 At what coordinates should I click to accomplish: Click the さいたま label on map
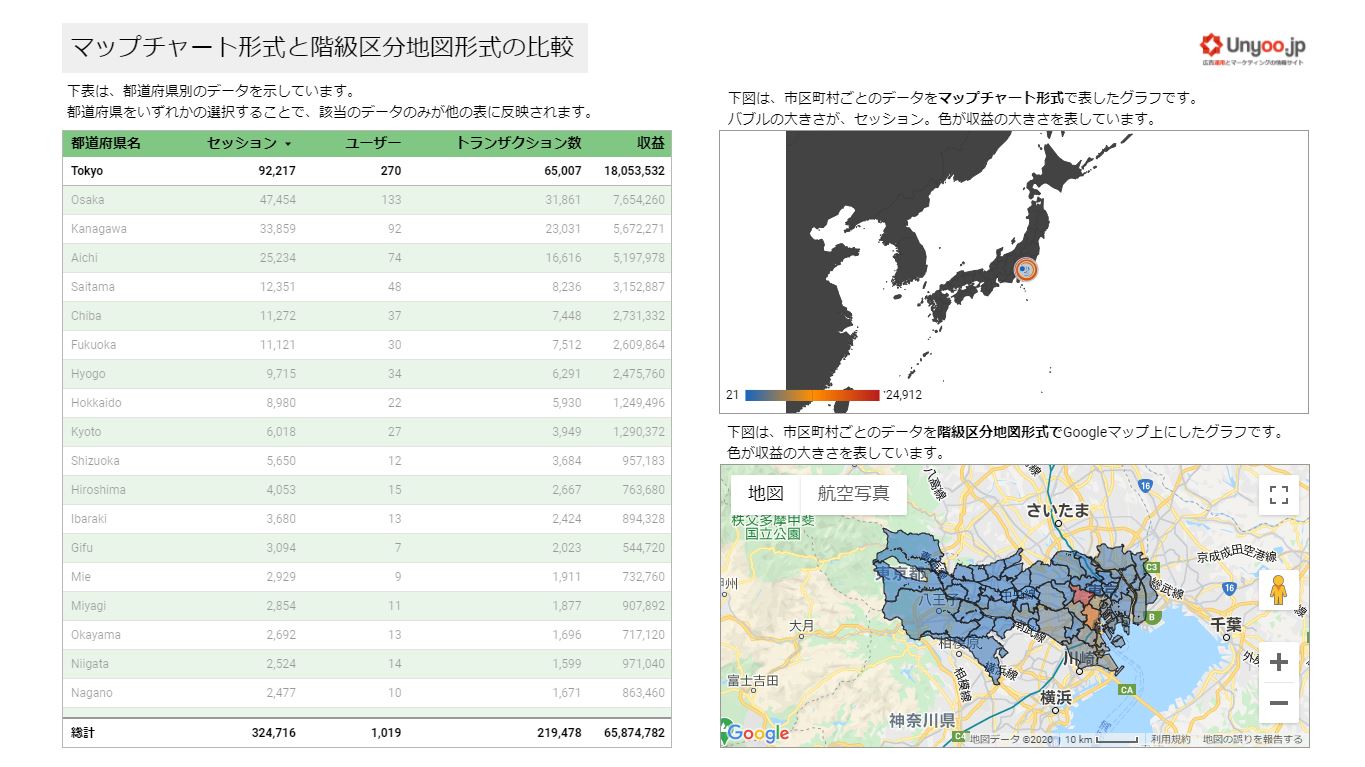[1058, 511]
